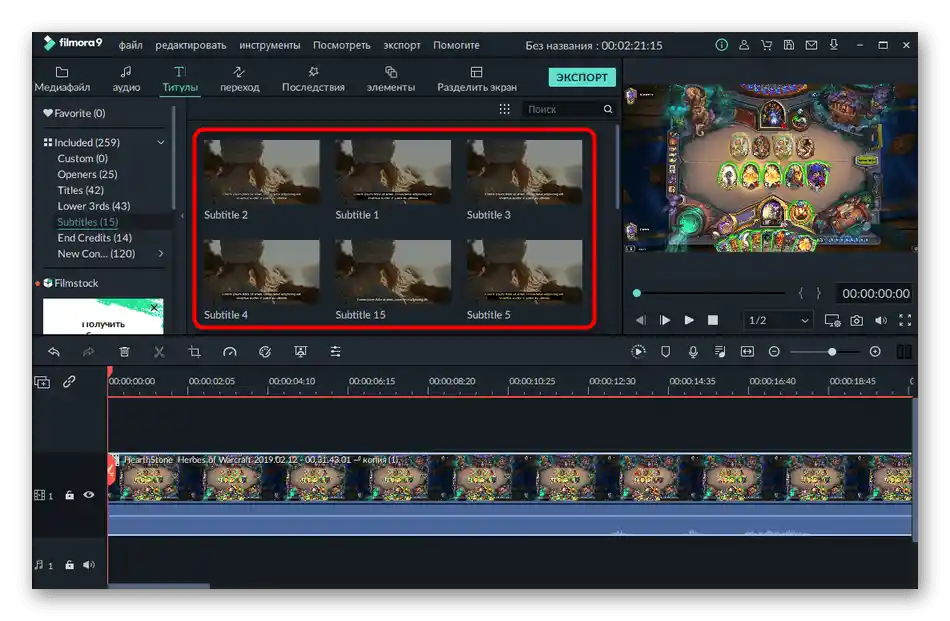This screenshot has height=621, width=950.
Task: Switch to the переход tab
Action: (239, 79)
